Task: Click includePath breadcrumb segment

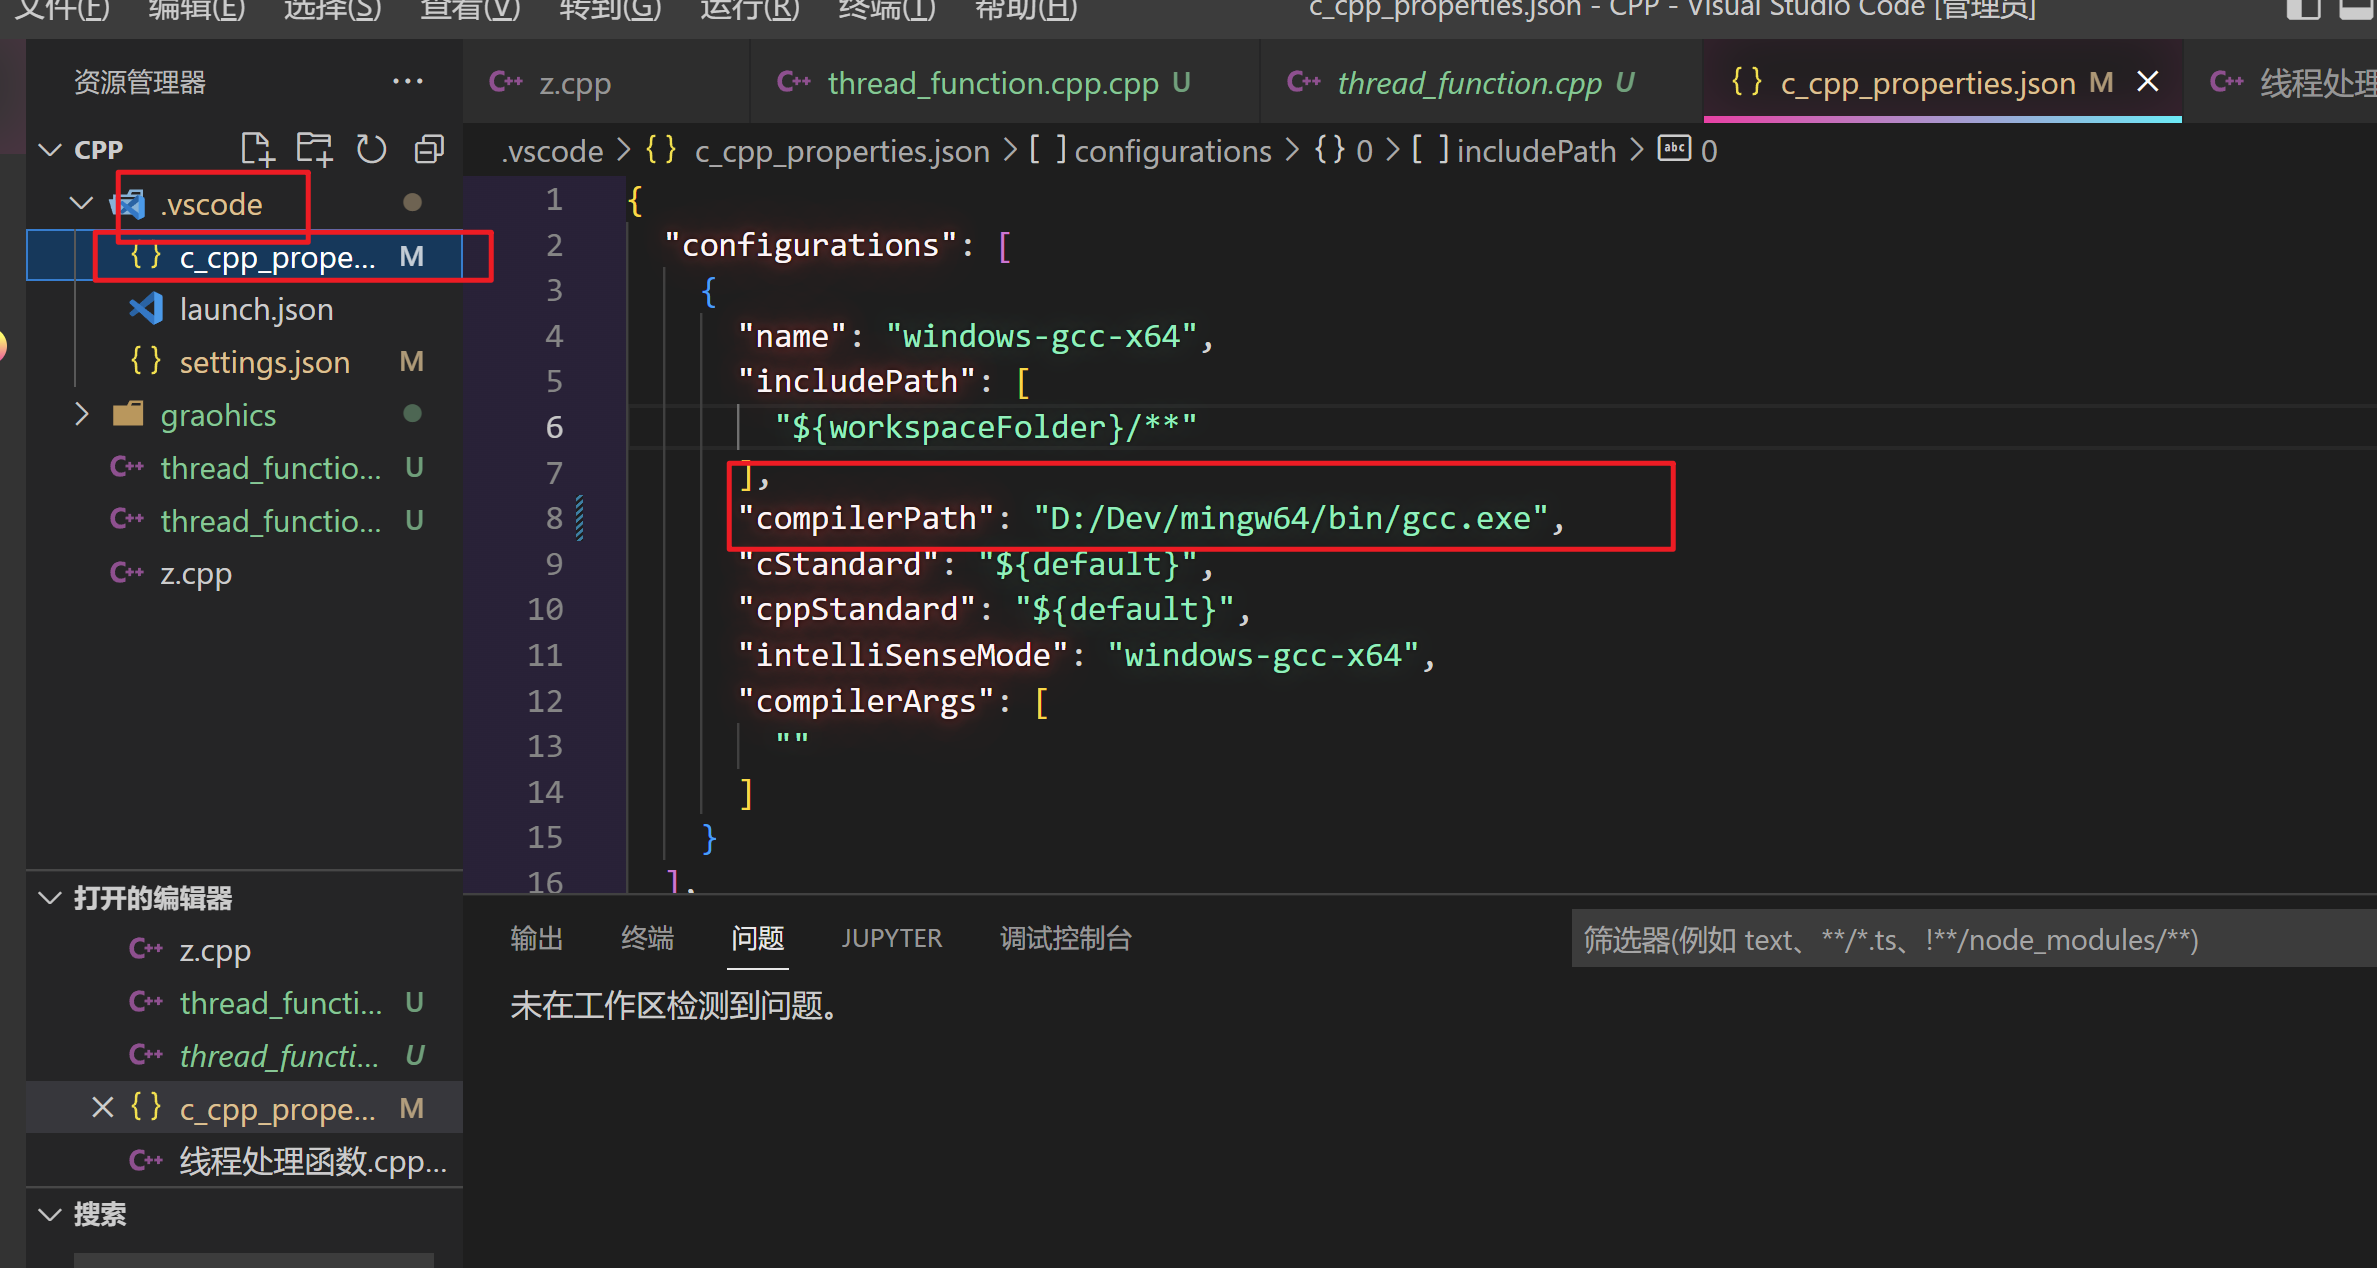Action: 1536,151
